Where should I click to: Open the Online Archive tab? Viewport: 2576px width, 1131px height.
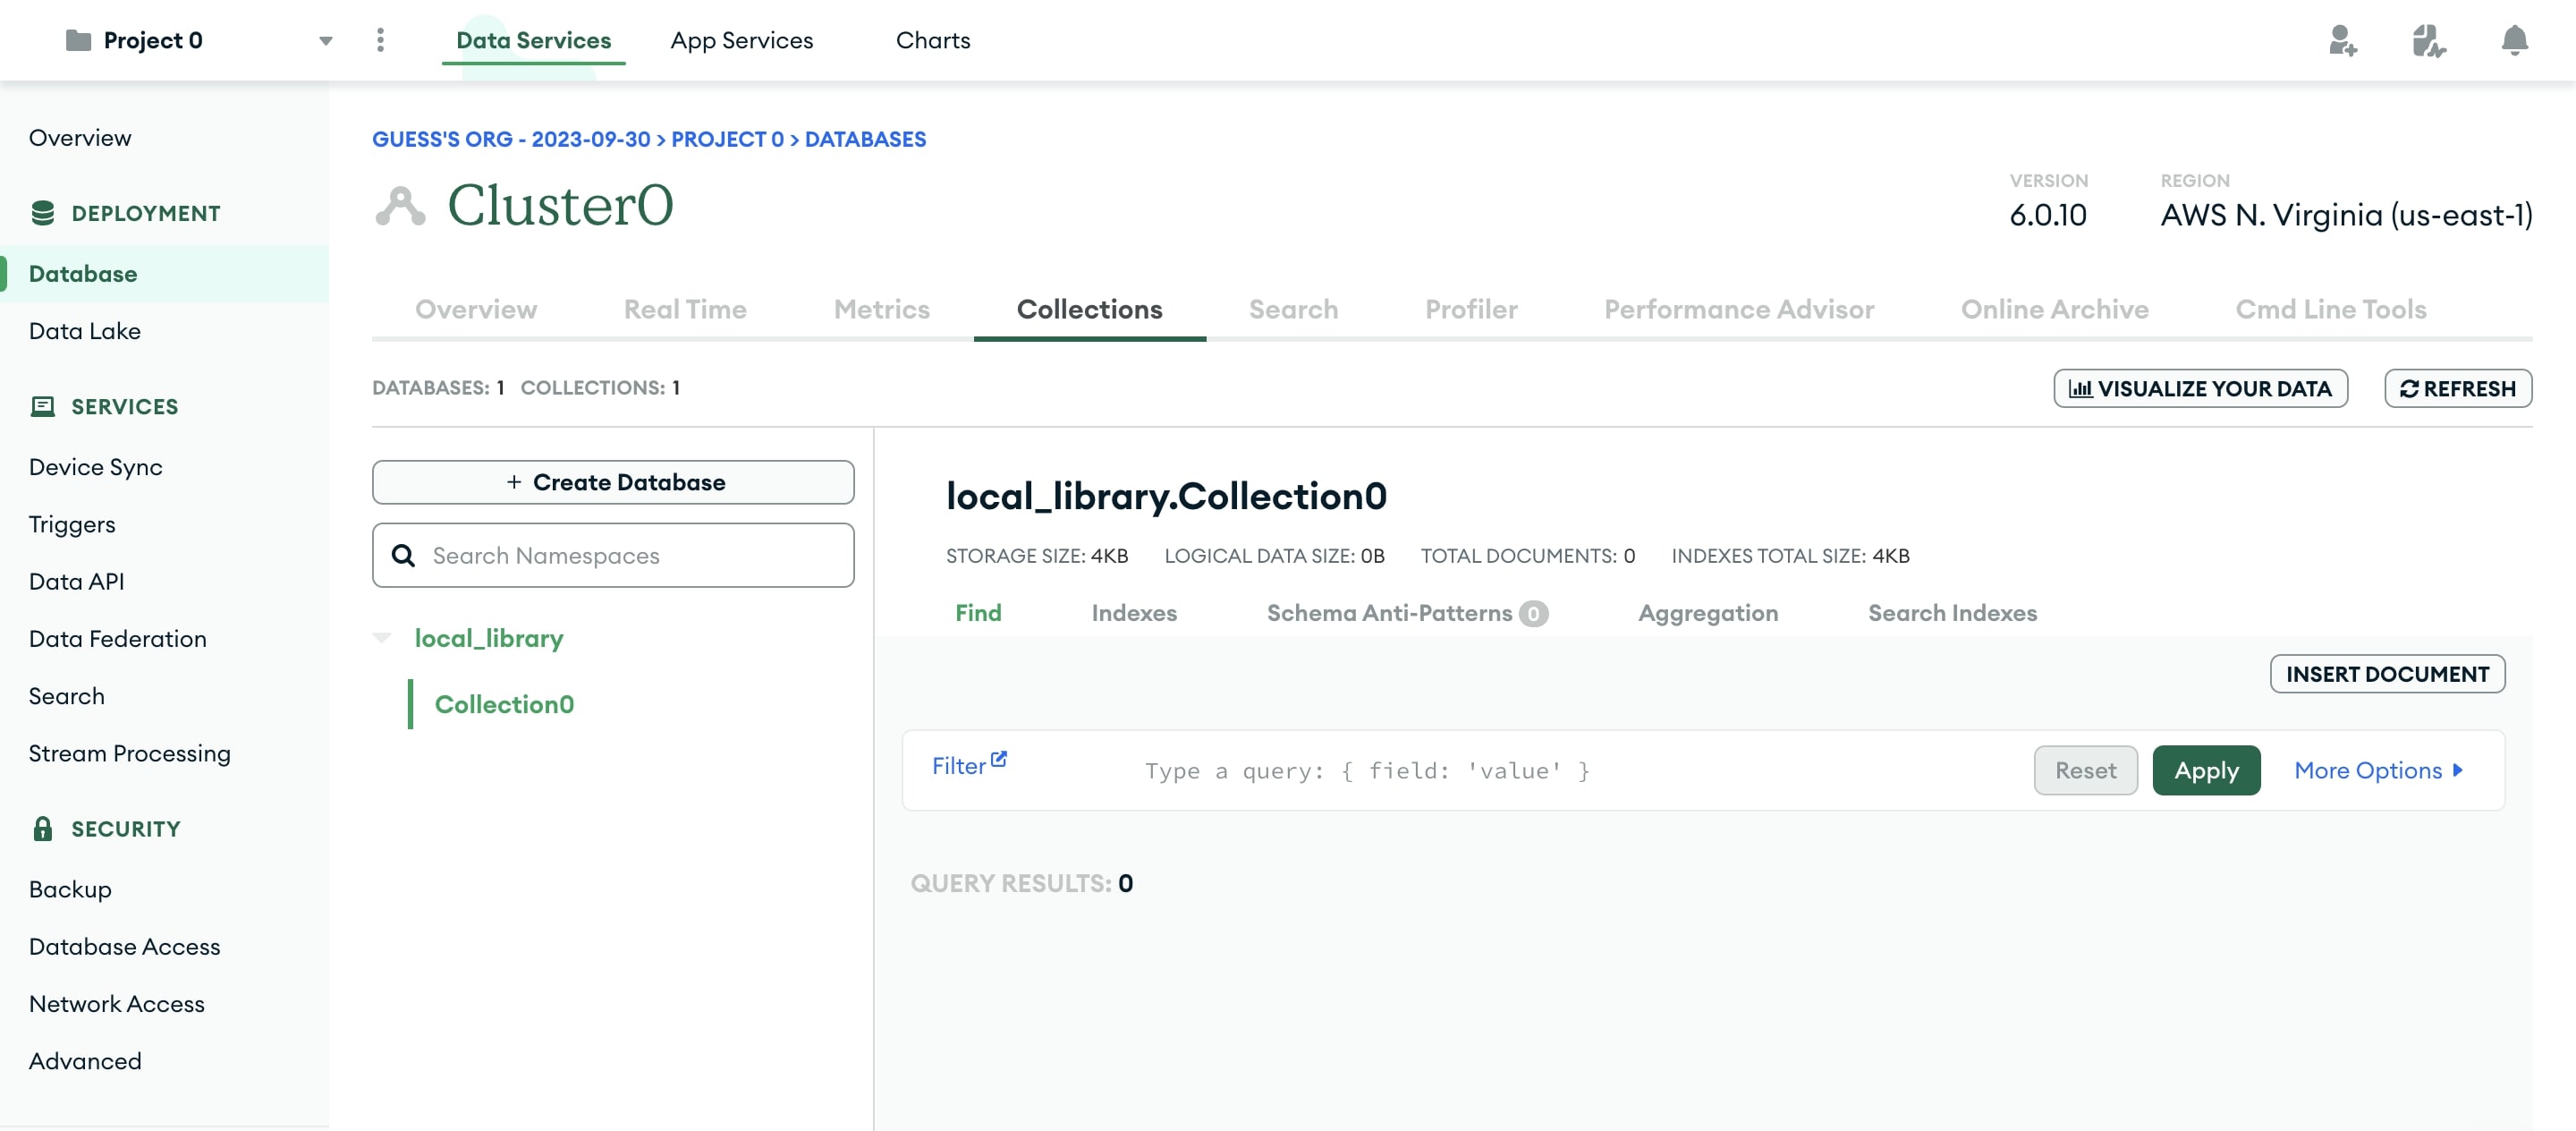[2054, 309]
